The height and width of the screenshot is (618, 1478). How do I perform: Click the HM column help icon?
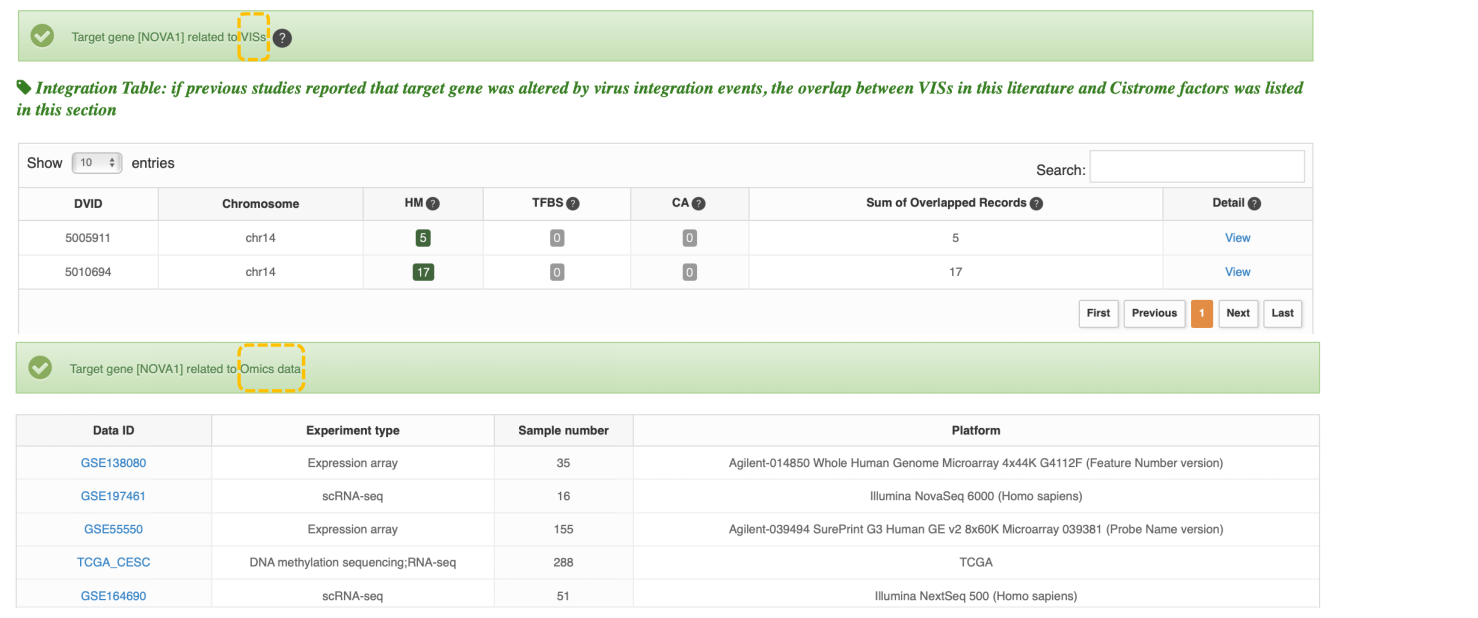(433, 203)
